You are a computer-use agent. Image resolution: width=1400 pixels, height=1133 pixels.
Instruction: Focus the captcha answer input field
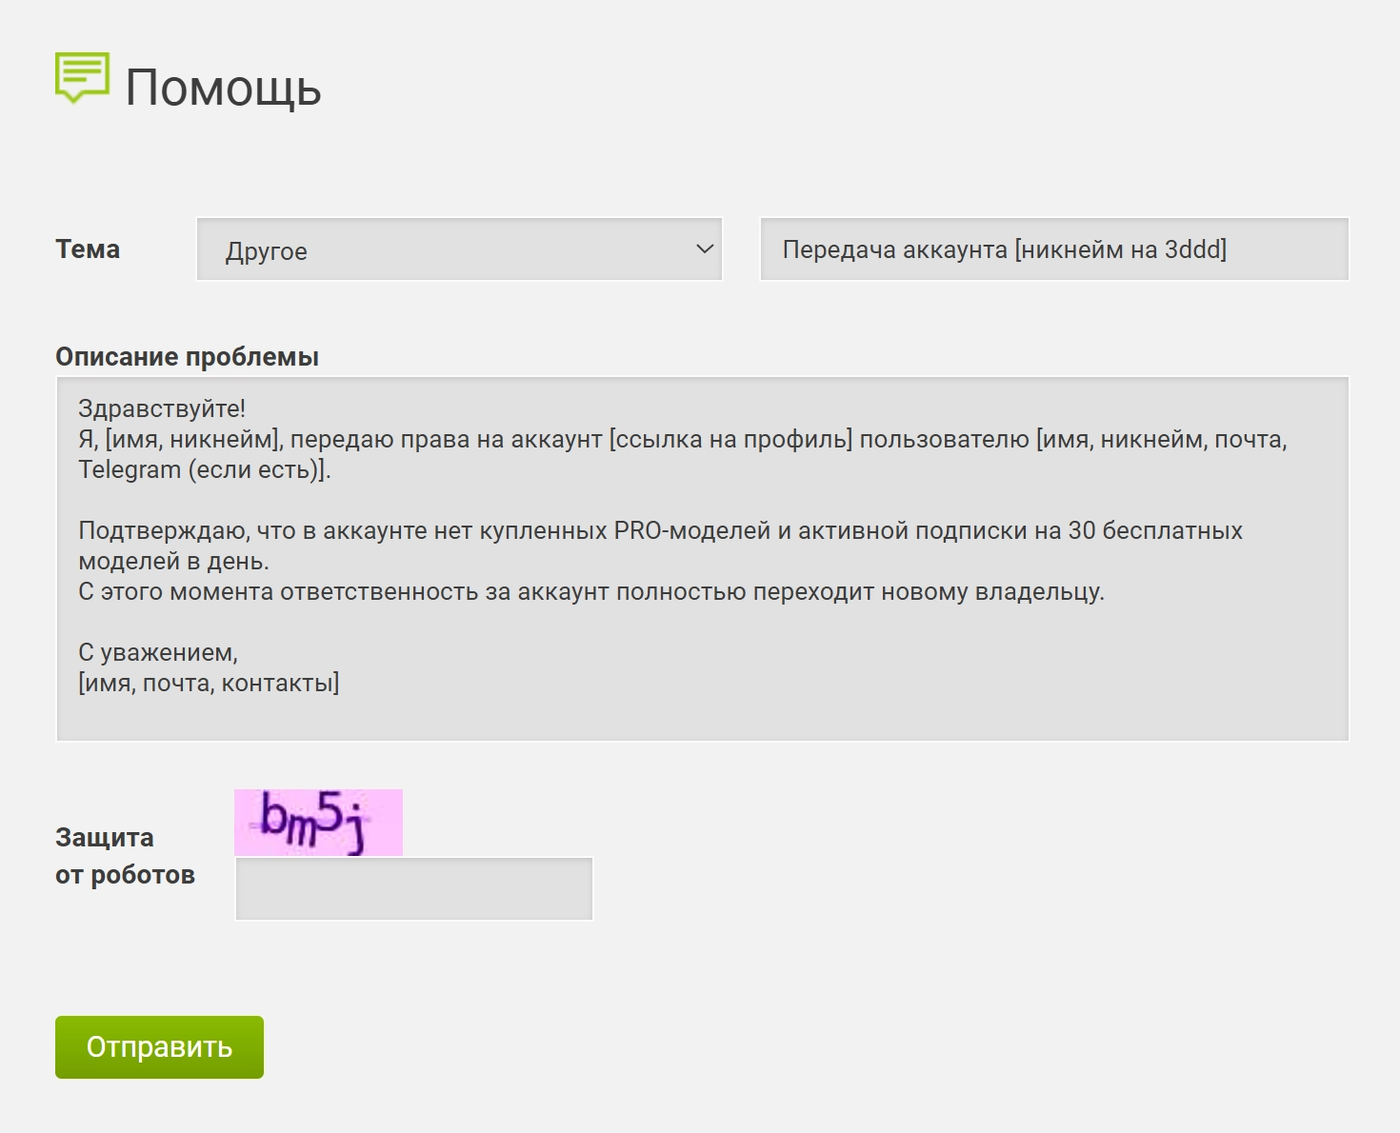click(x=414, y=889)
